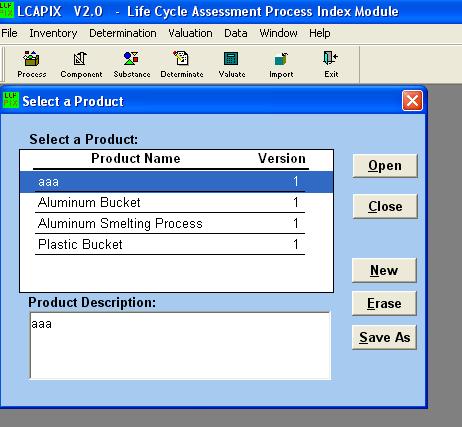The height and width of the screenshot is (427, 462).
Task: Select the LCAPIX icon in dialog title
Action: tap(11, 100)
